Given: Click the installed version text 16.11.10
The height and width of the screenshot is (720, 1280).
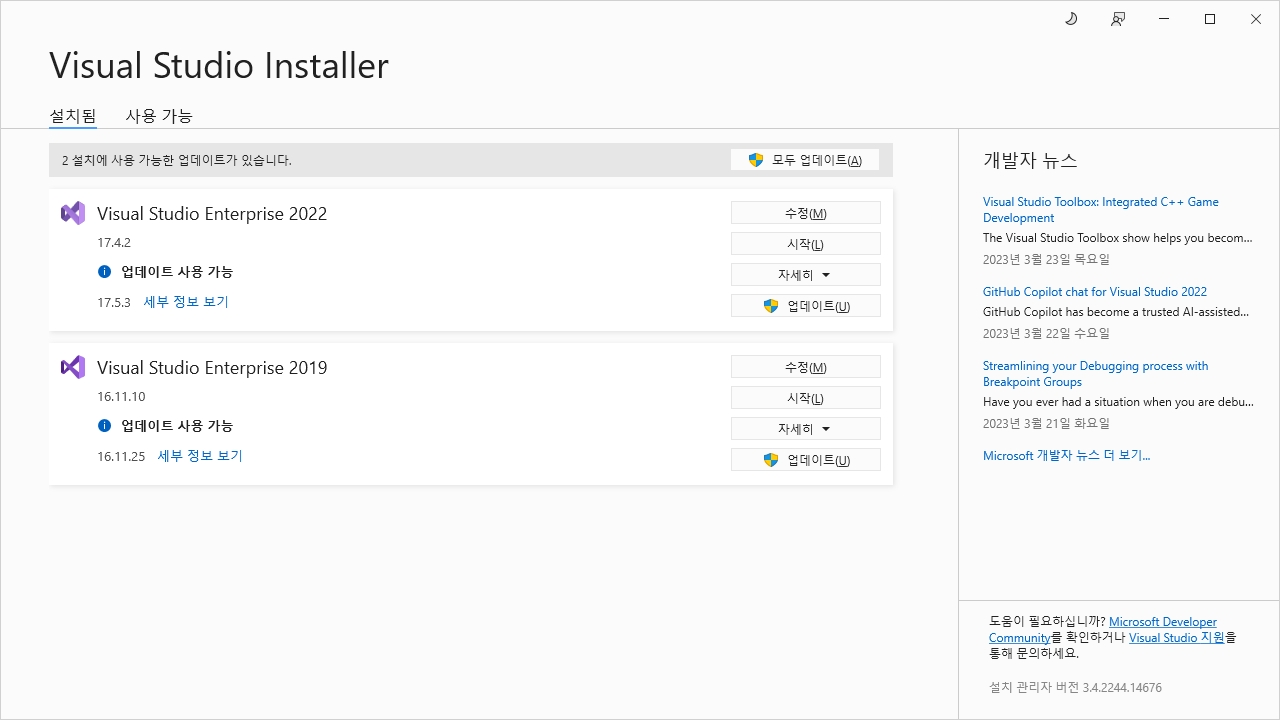Looking at the screenshot, I should pos(121,397).
